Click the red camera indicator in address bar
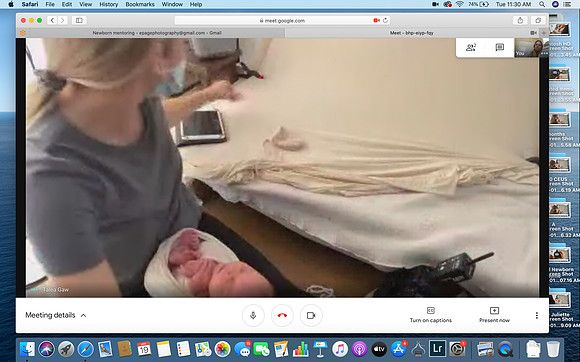 coord(377,20)
